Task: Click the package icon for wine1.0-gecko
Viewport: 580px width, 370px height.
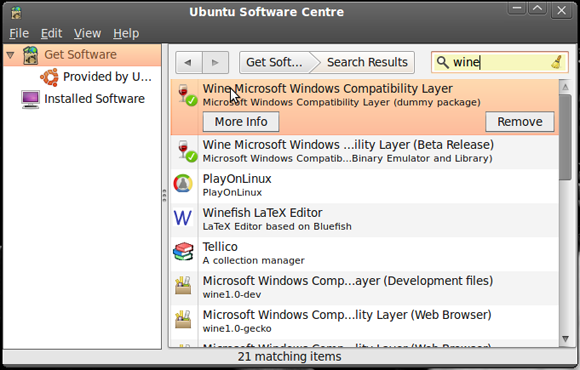Action: click(x=183, y=319)
